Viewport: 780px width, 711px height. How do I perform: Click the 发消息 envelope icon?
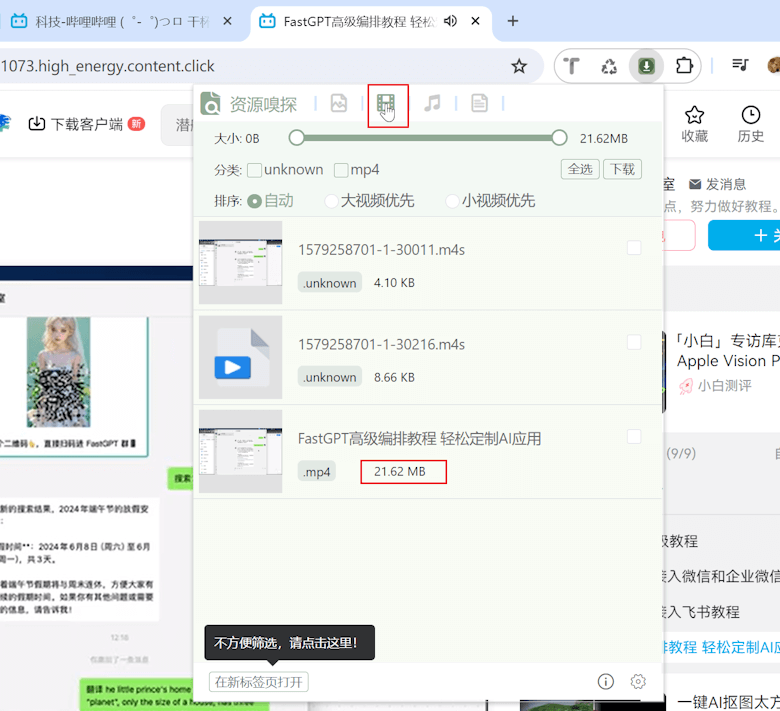pyautogui.click(x=695, y=185)
